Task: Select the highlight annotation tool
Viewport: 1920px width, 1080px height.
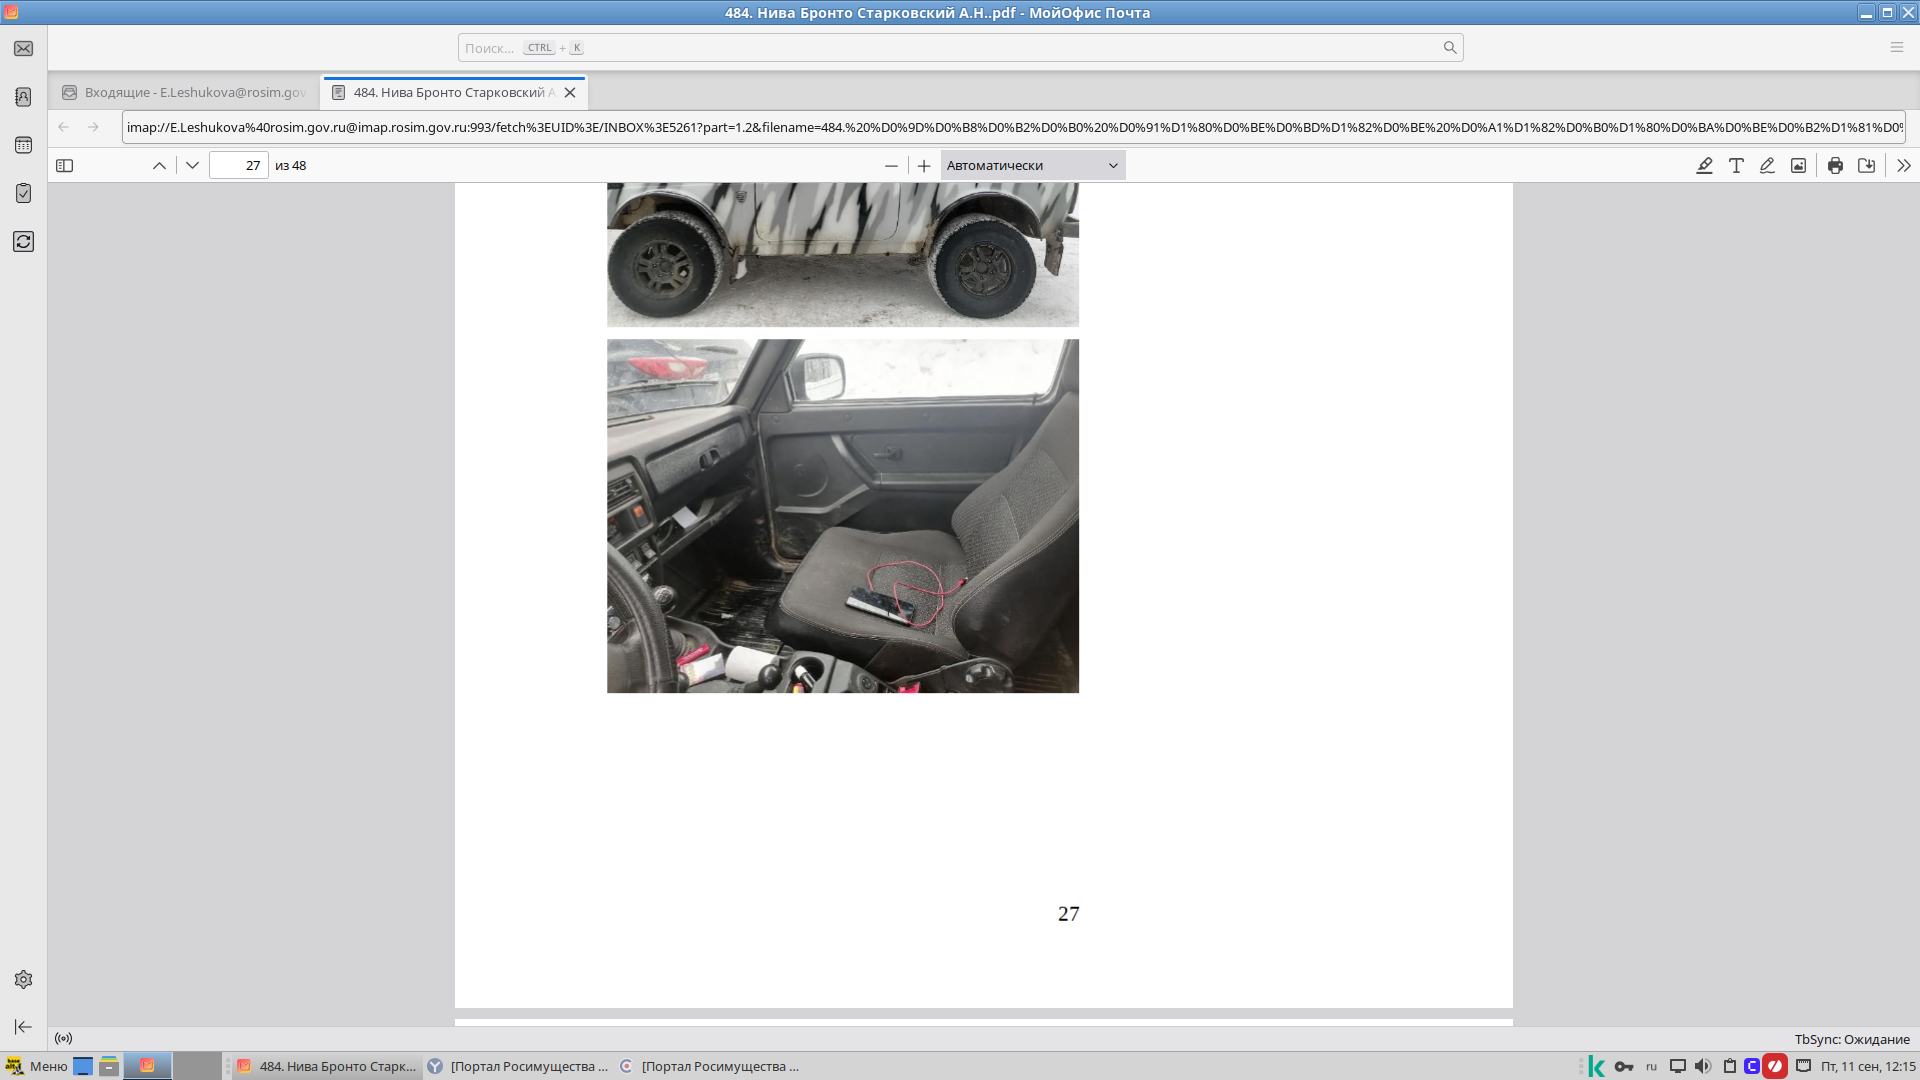Action: pos(1705,166)
